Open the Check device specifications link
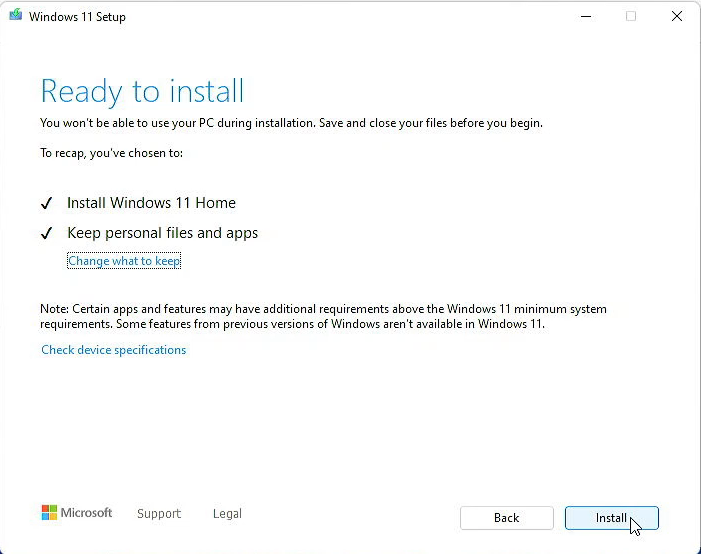The height and width of the screenshot is (554, 701). 113,350
